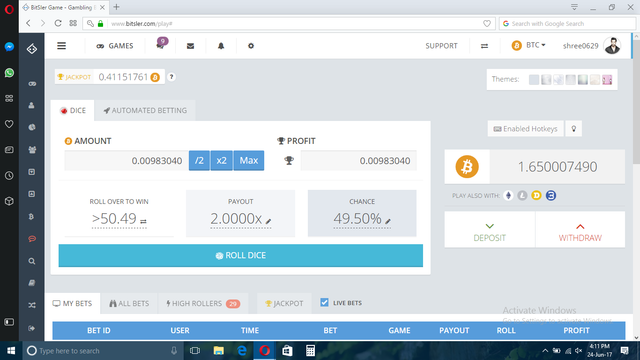Click magnifier search icon in Bitsler sidebar
This screenshot has height=360, width=640.
[32, 261]
